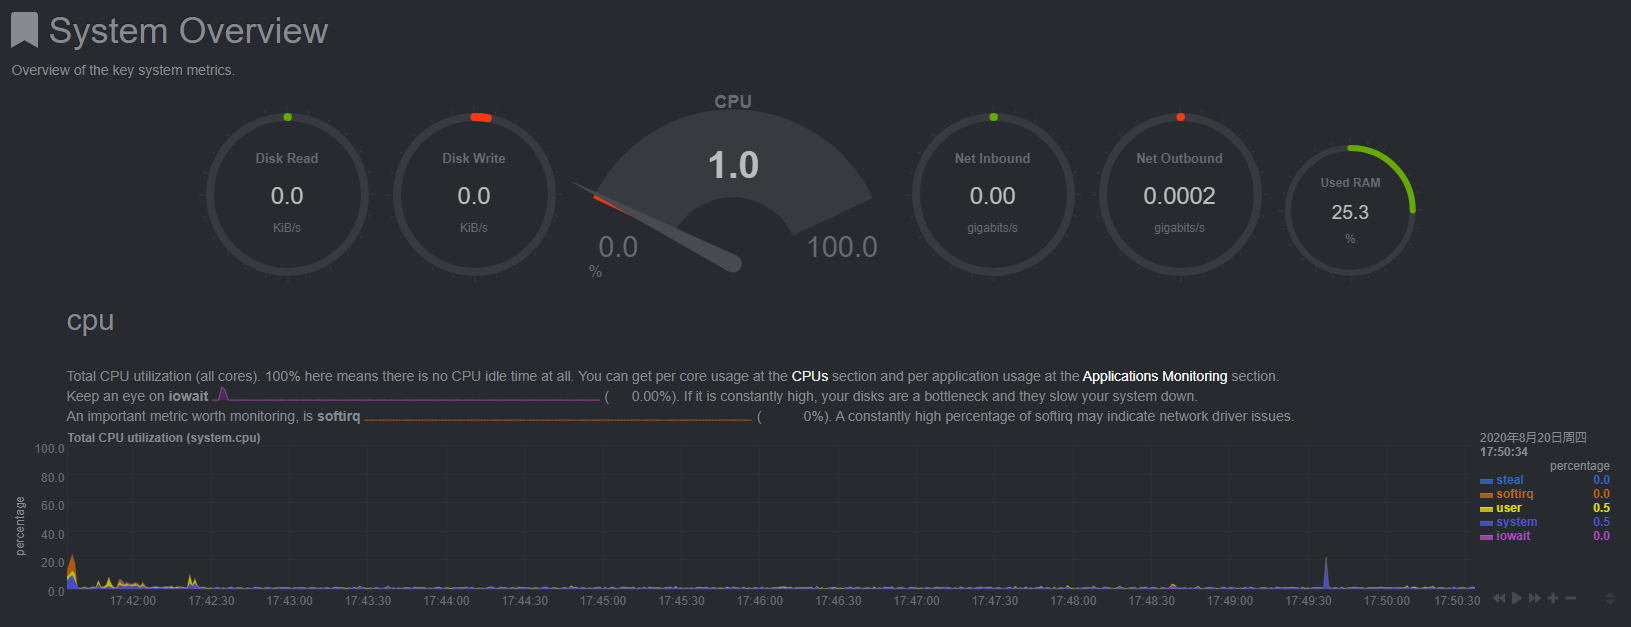Click the chart height resize handle

pos(1609,599)
